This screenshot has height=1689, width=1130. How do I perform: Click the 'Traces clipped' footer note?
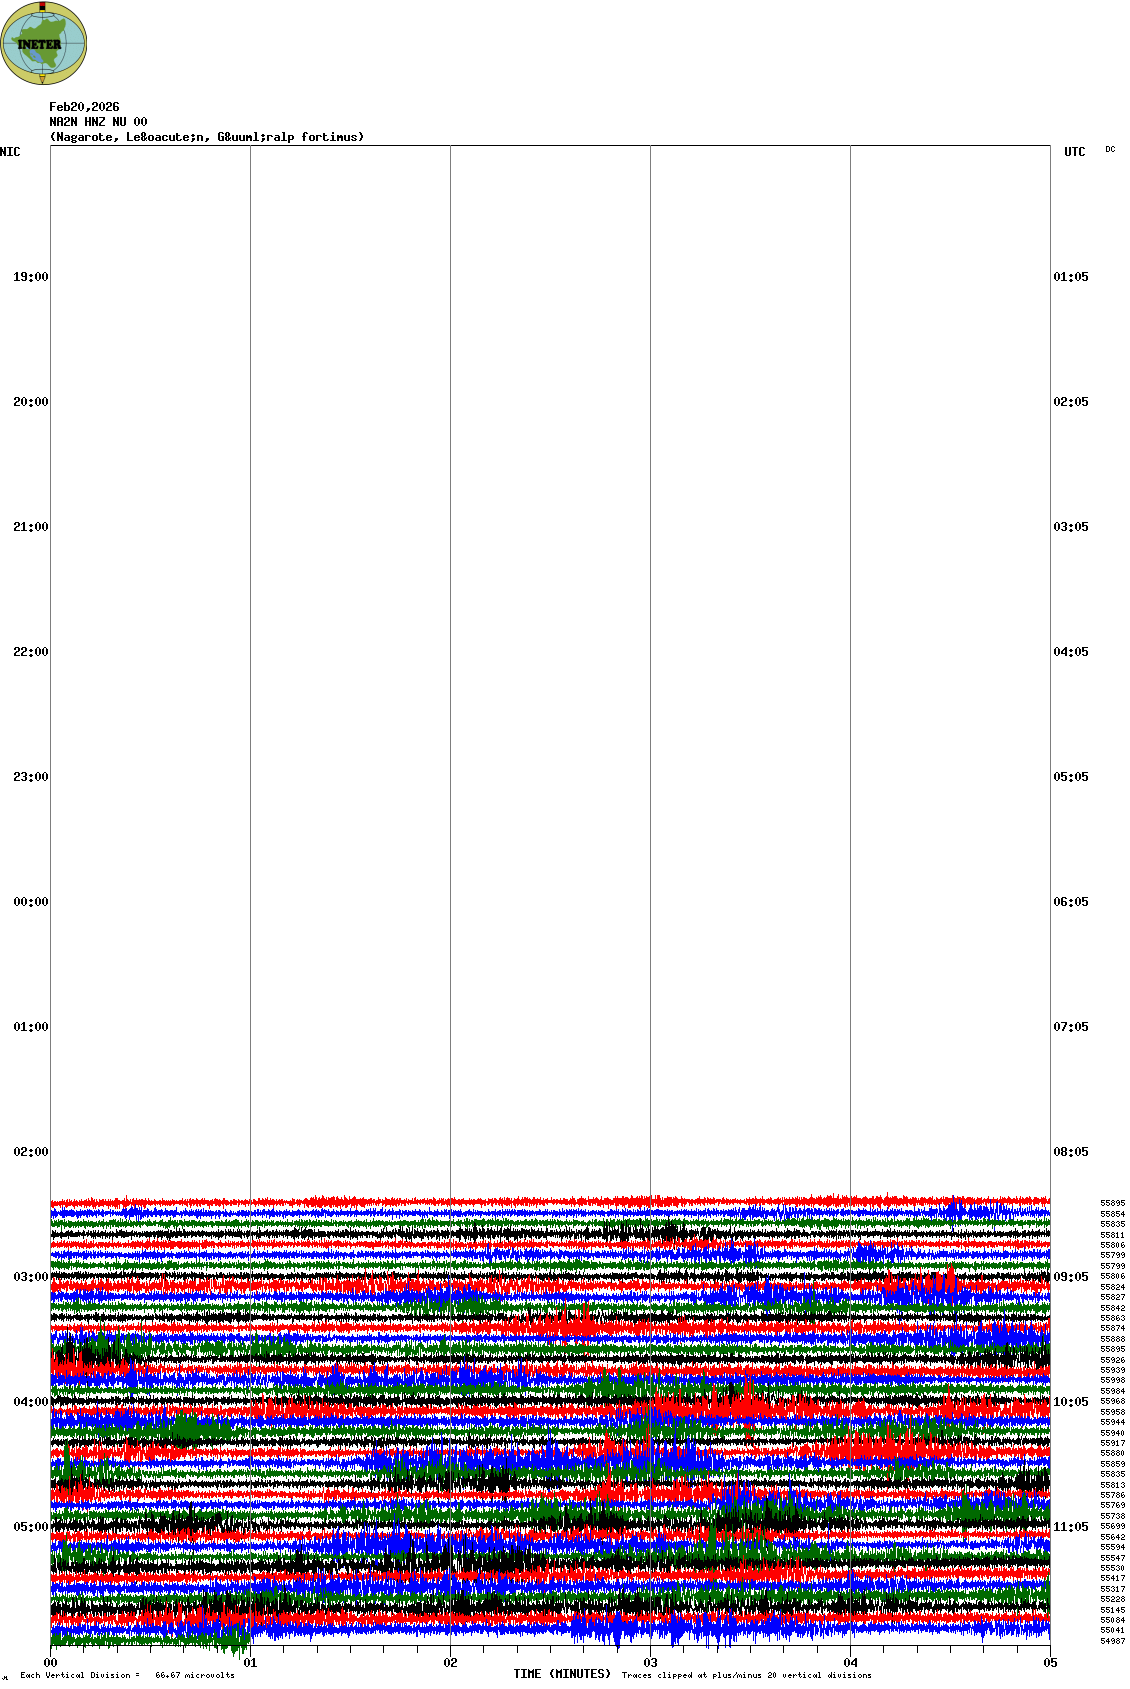pyautogui.click(x=746, y=1675)
